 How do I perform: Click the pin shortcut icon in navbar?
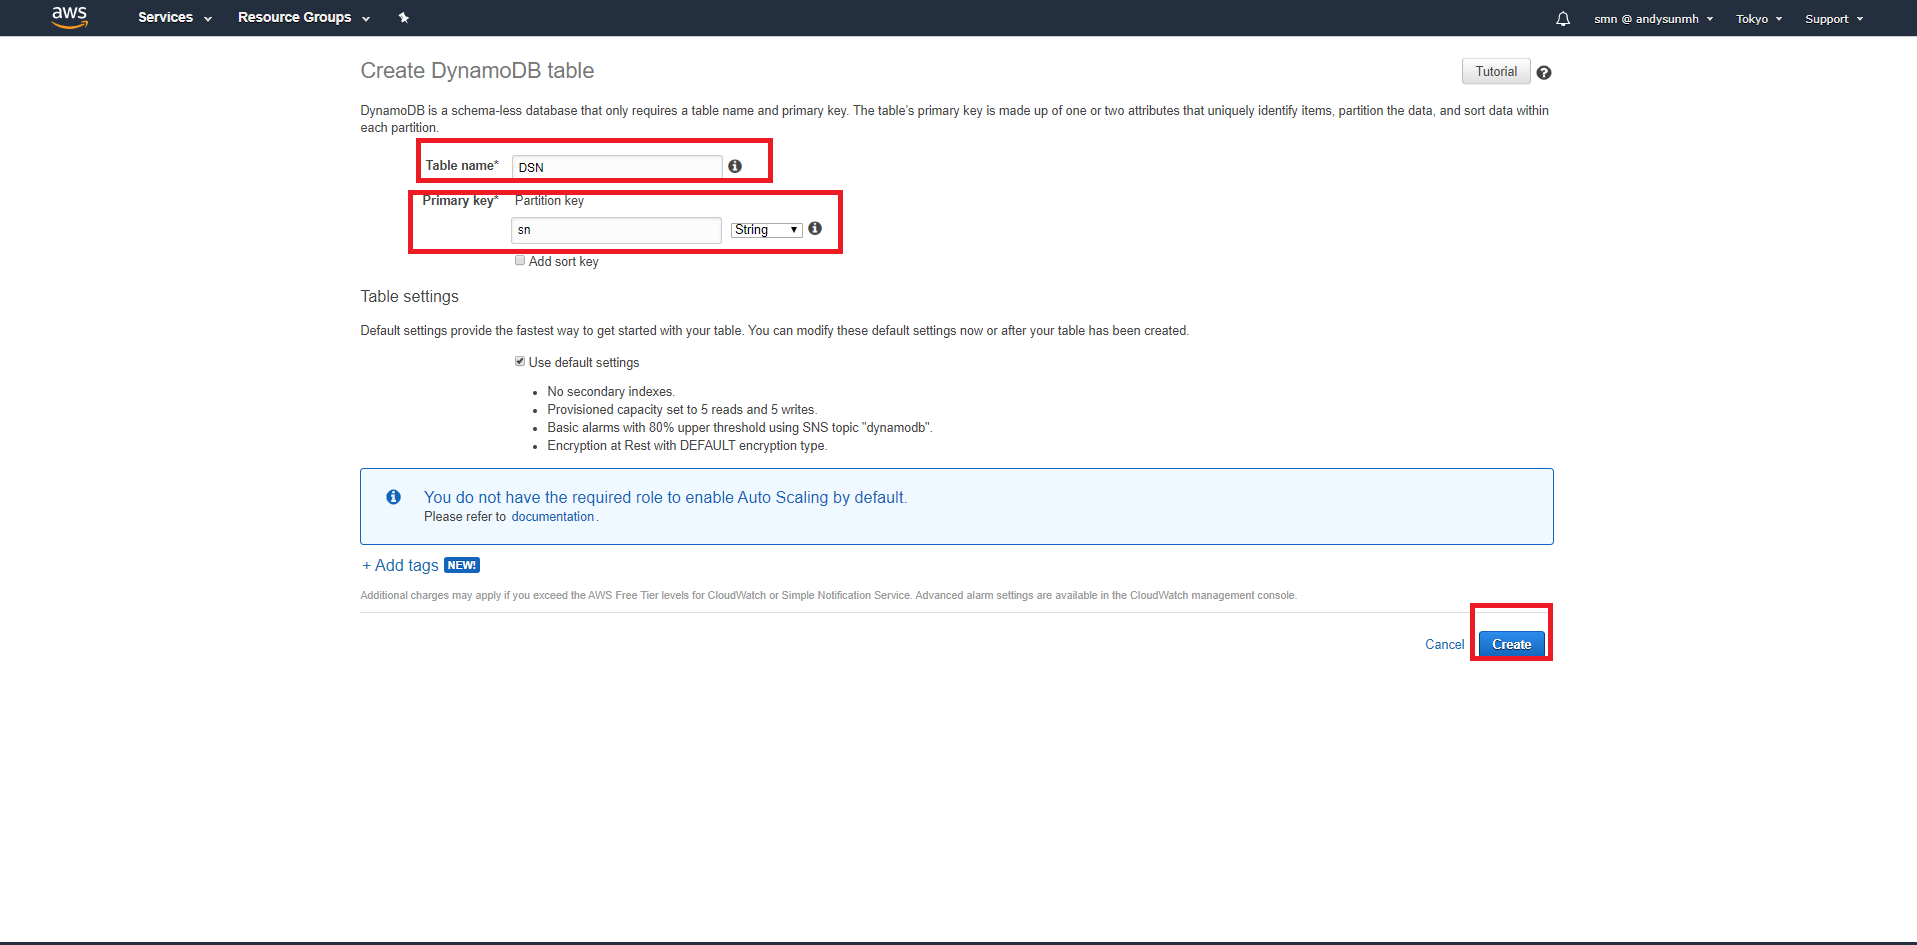404,18
